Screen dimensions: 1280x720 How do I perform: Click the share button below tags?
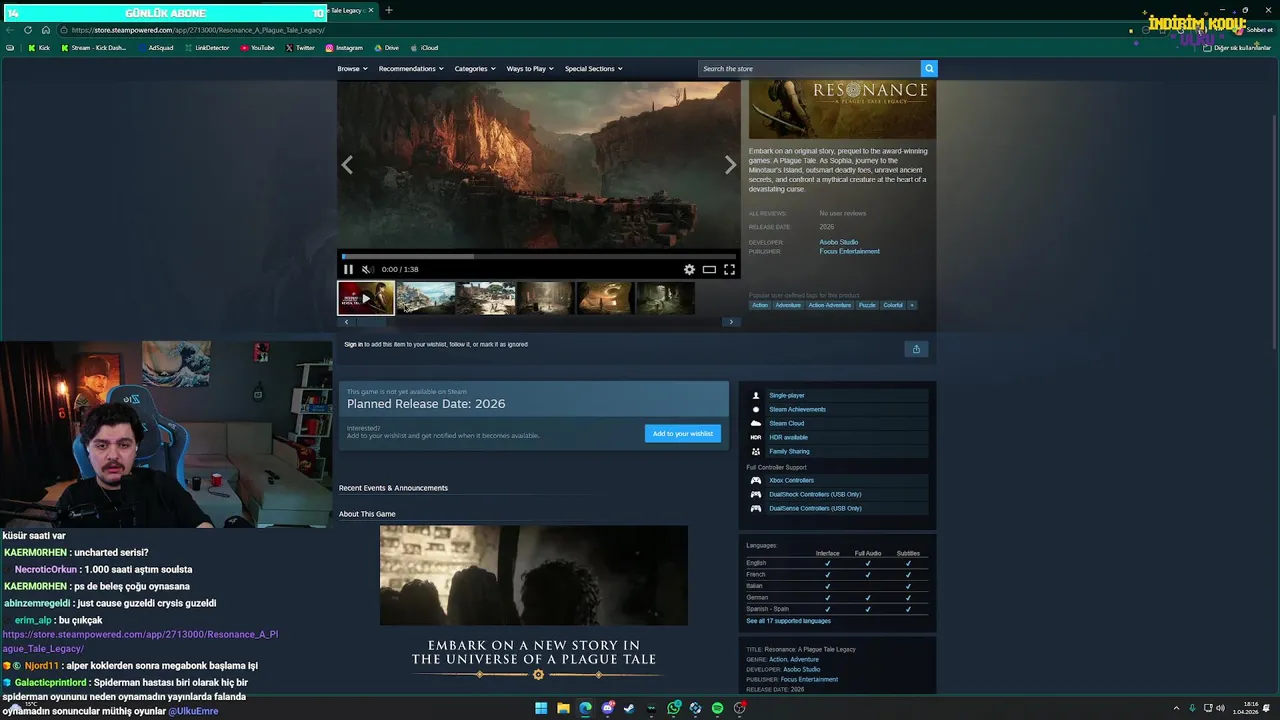[x=916, y=349]
